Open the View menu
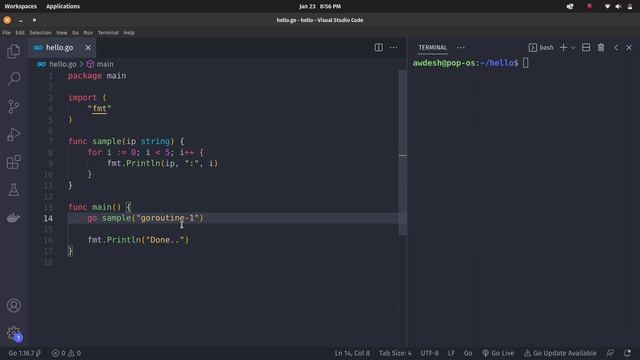Viewport: 640px width, 360px height. pyautogui.click(x=62, y=33)
